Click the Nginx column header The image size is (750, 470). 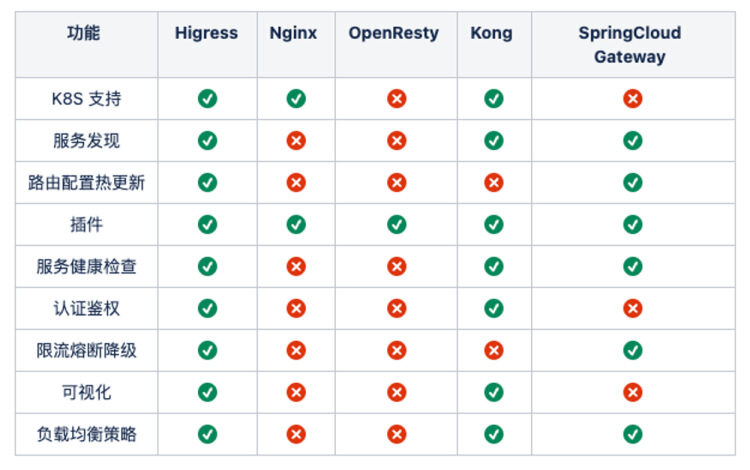[294, 33]
